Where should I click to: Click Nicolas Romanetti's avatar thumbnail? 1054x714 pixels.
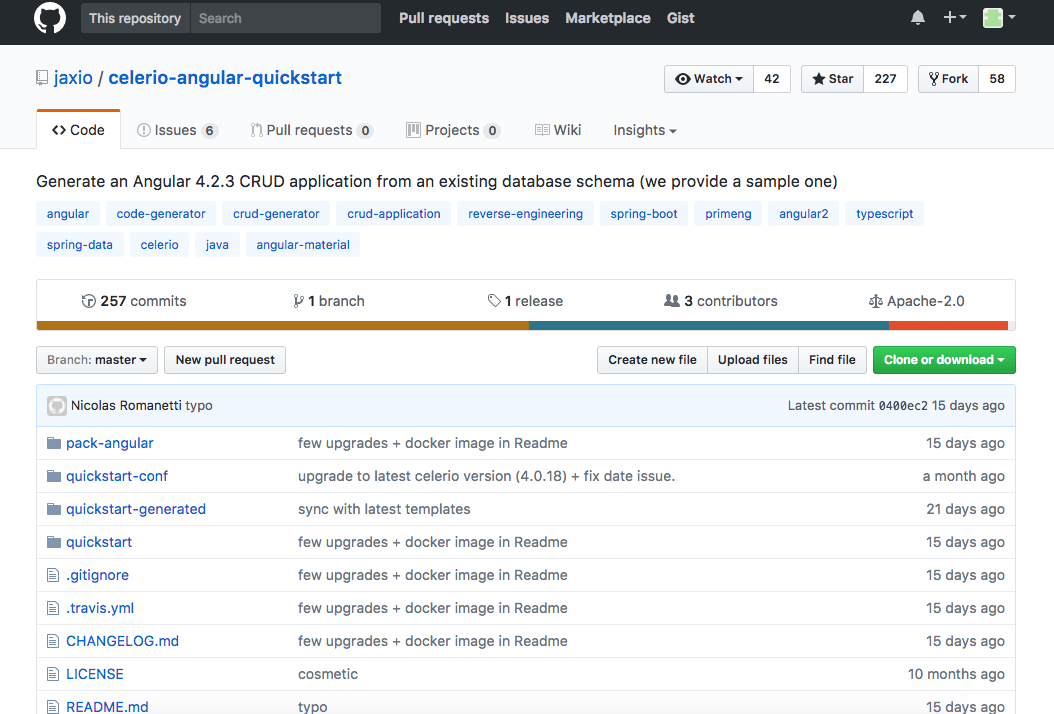(x=57, y=406)
